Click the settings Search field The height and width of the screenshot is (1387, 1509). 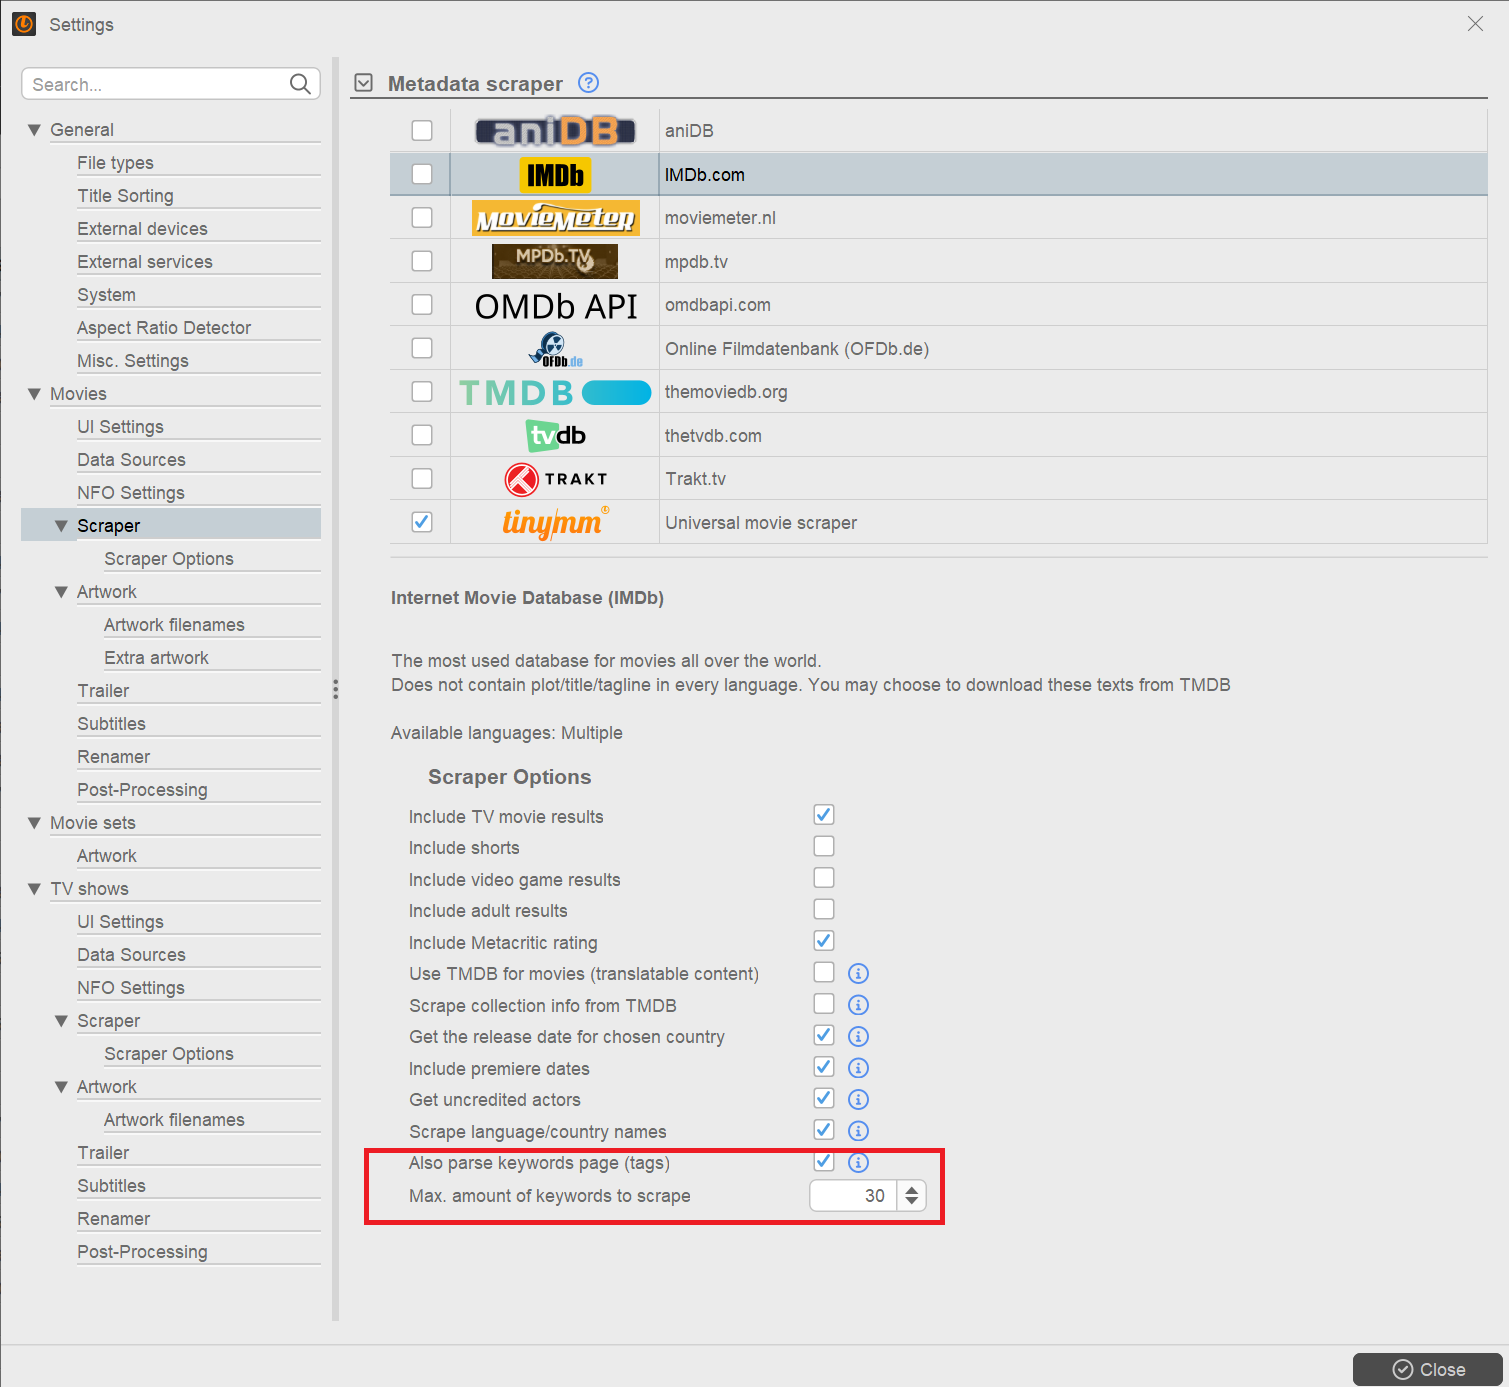pyautogui.click(x=171, y=84)
